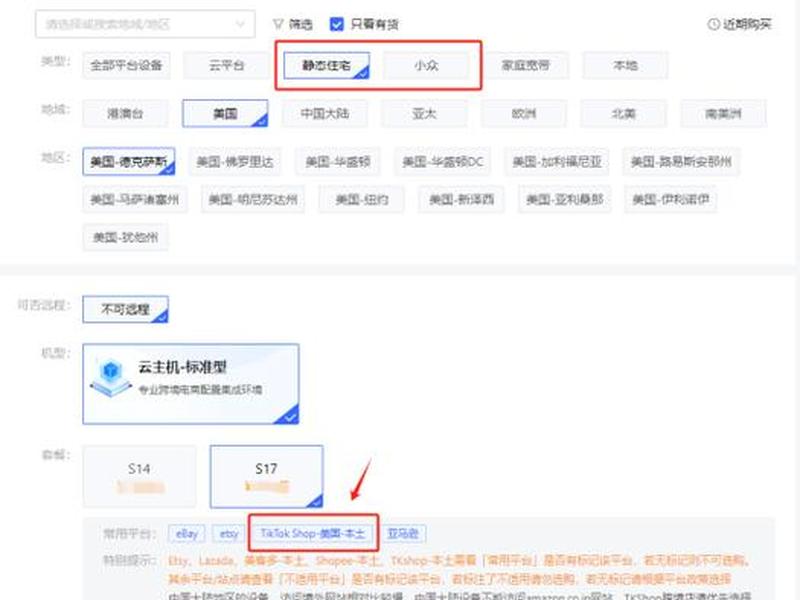Screen dimensions: 800x600
Task: Select the 云主机-标准型 machine card
Action: click(x=191, y=384)
